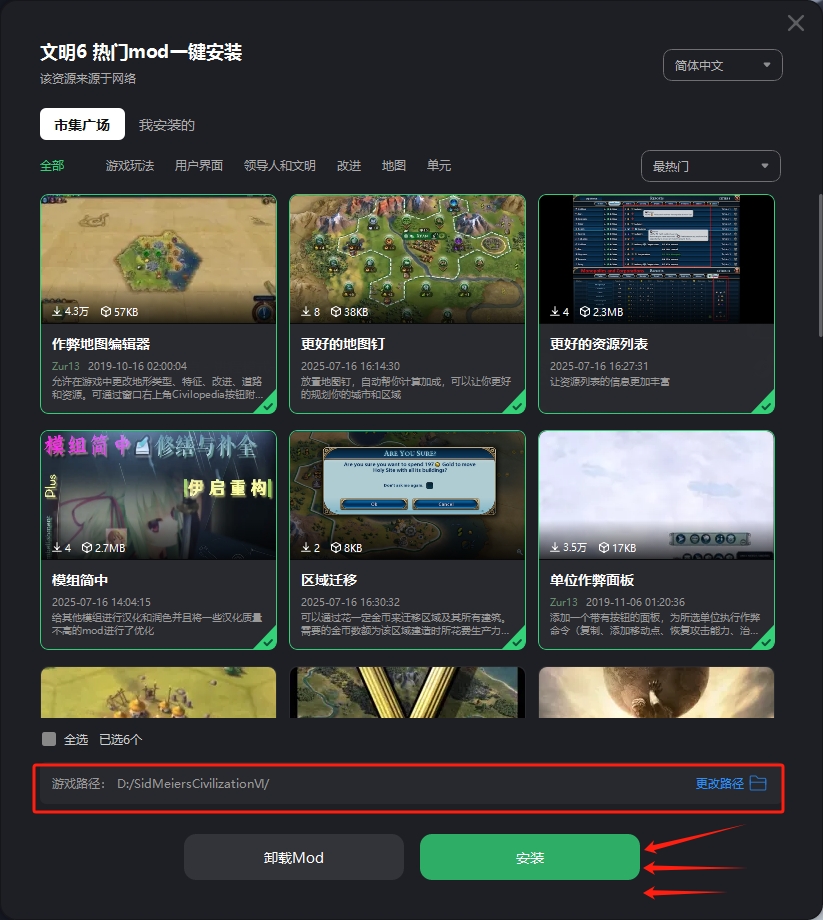Viewport: 823px width, 920px height.
Task: Click the "已选6个" selection count
Action: [x=121, y=739]
